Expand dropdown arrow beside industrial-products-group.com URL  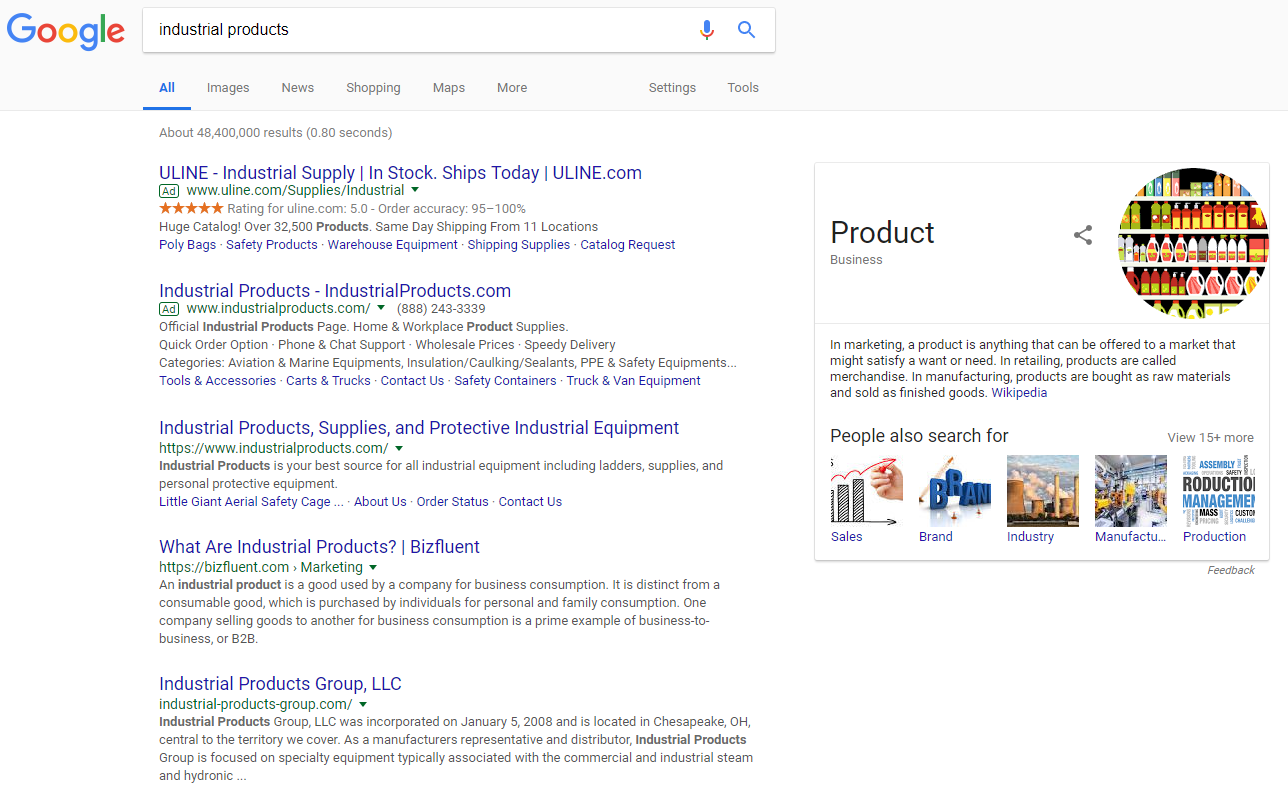363,704
